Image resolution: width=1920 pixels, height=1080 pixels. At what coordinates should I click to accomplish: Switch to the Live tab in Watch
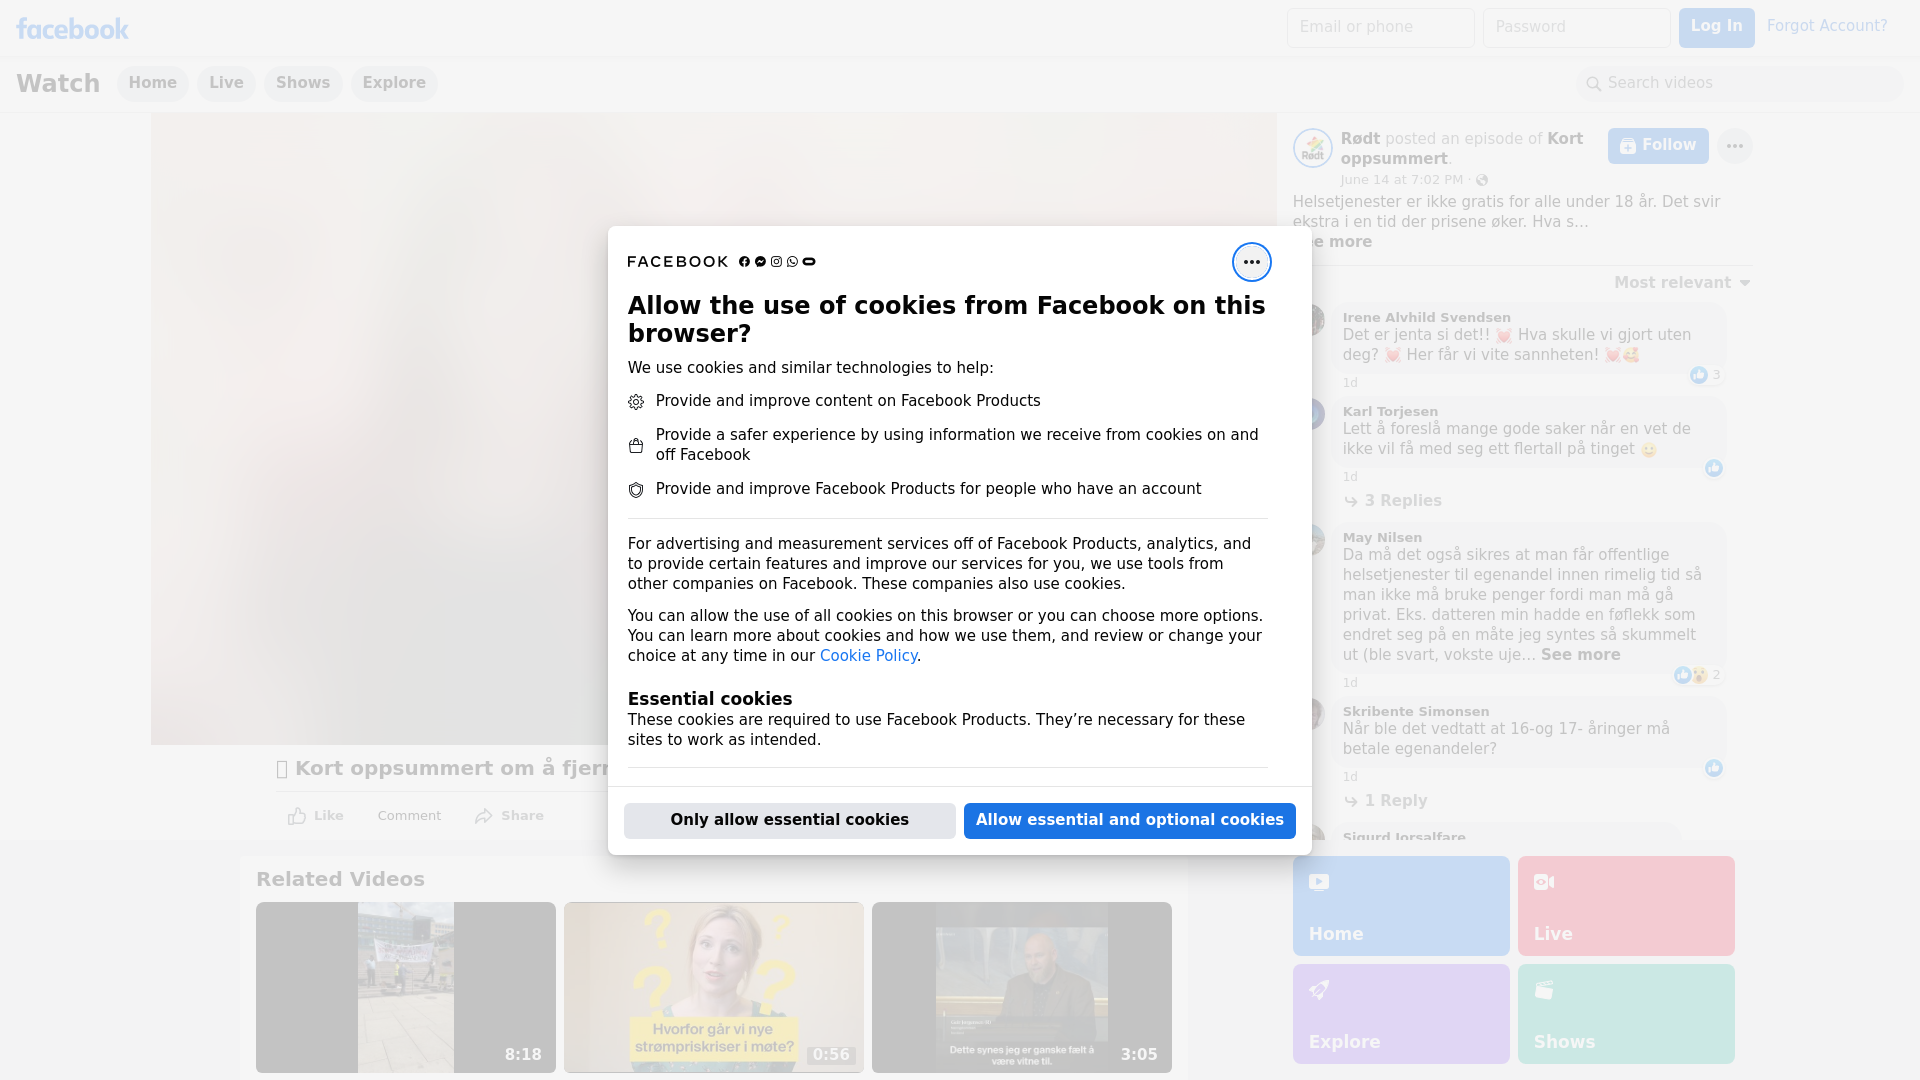tap(226, 83)
